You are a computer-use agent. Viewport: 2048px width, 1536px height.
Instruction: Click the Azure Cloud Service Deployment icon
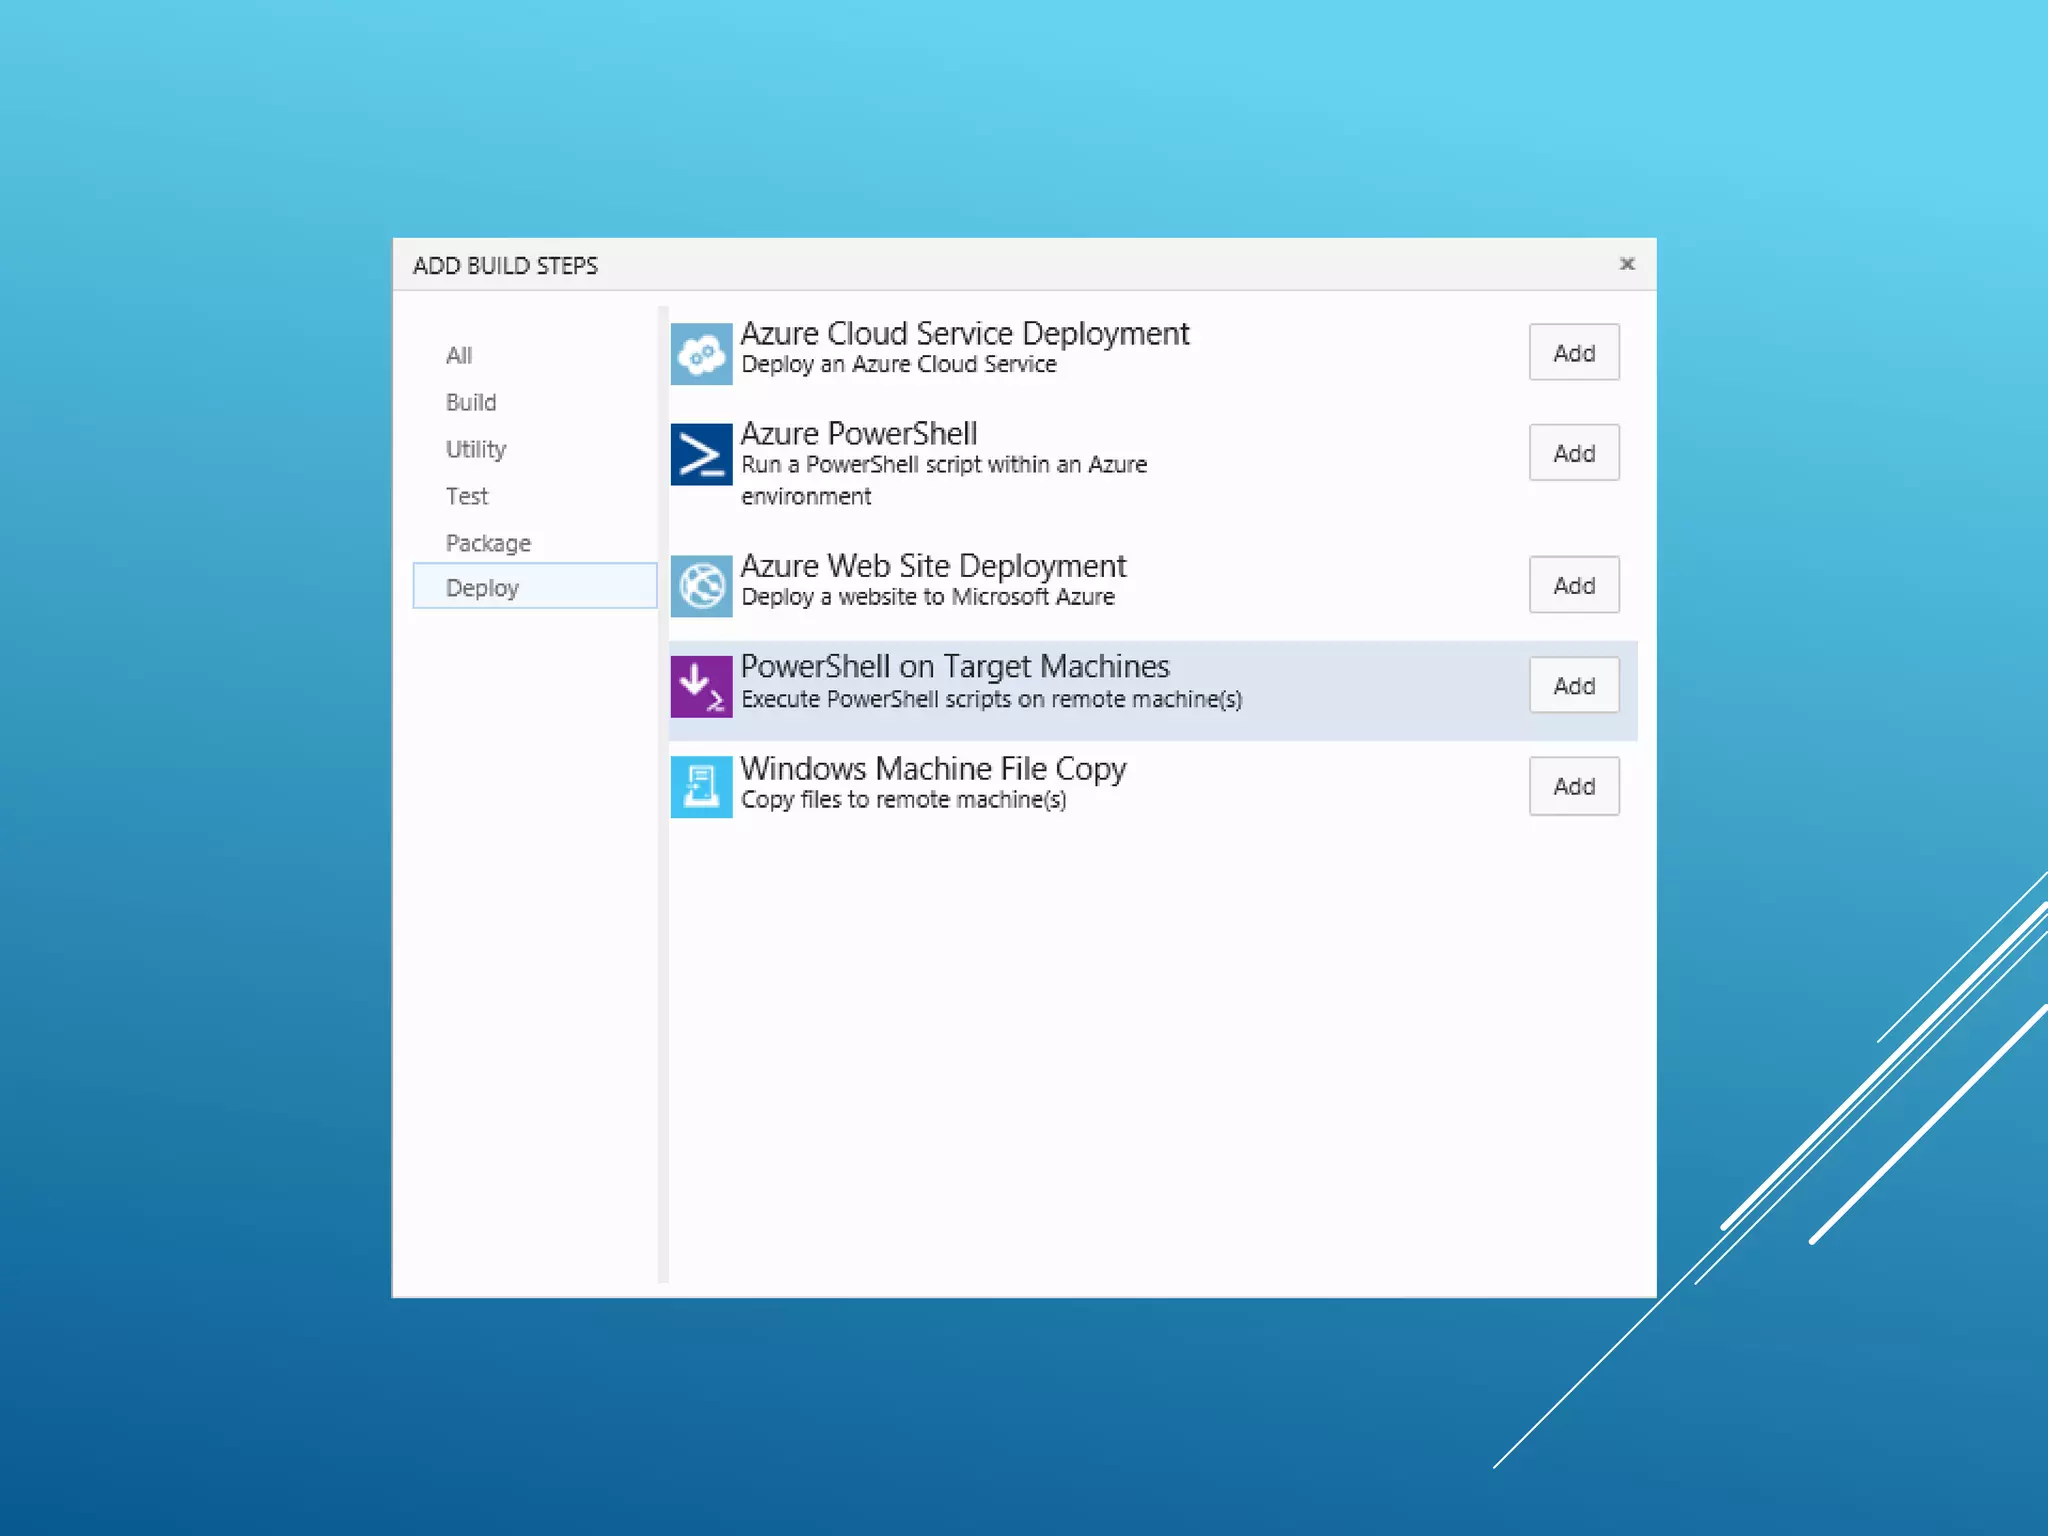tap(701, 353)
